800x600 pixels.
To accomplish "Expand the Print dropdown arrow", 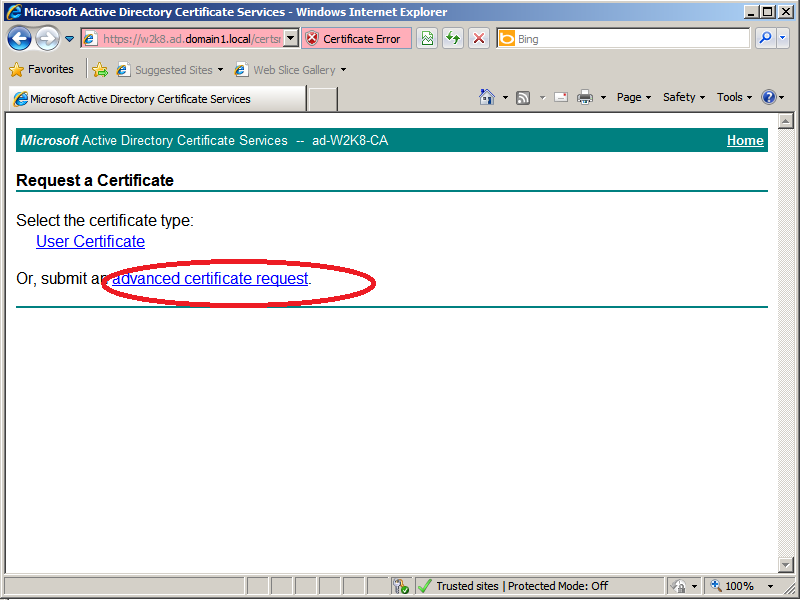I will (603, 97).
